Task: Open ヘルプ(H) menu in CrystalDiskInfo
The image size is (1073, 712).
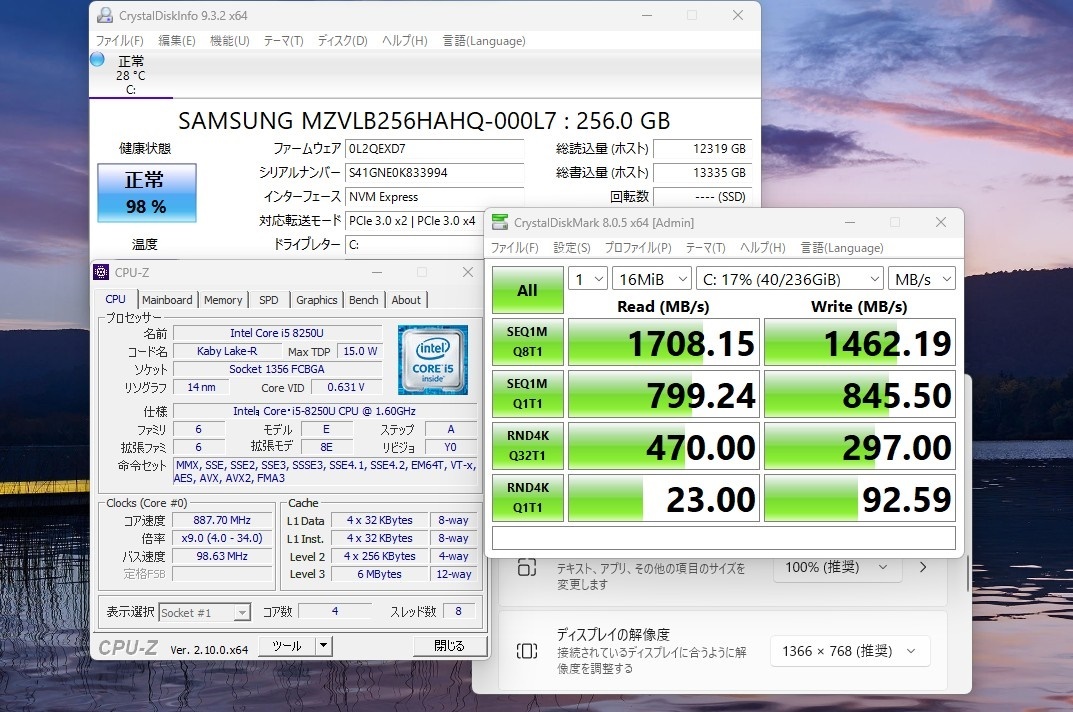Action: click(x=404, y=40)
